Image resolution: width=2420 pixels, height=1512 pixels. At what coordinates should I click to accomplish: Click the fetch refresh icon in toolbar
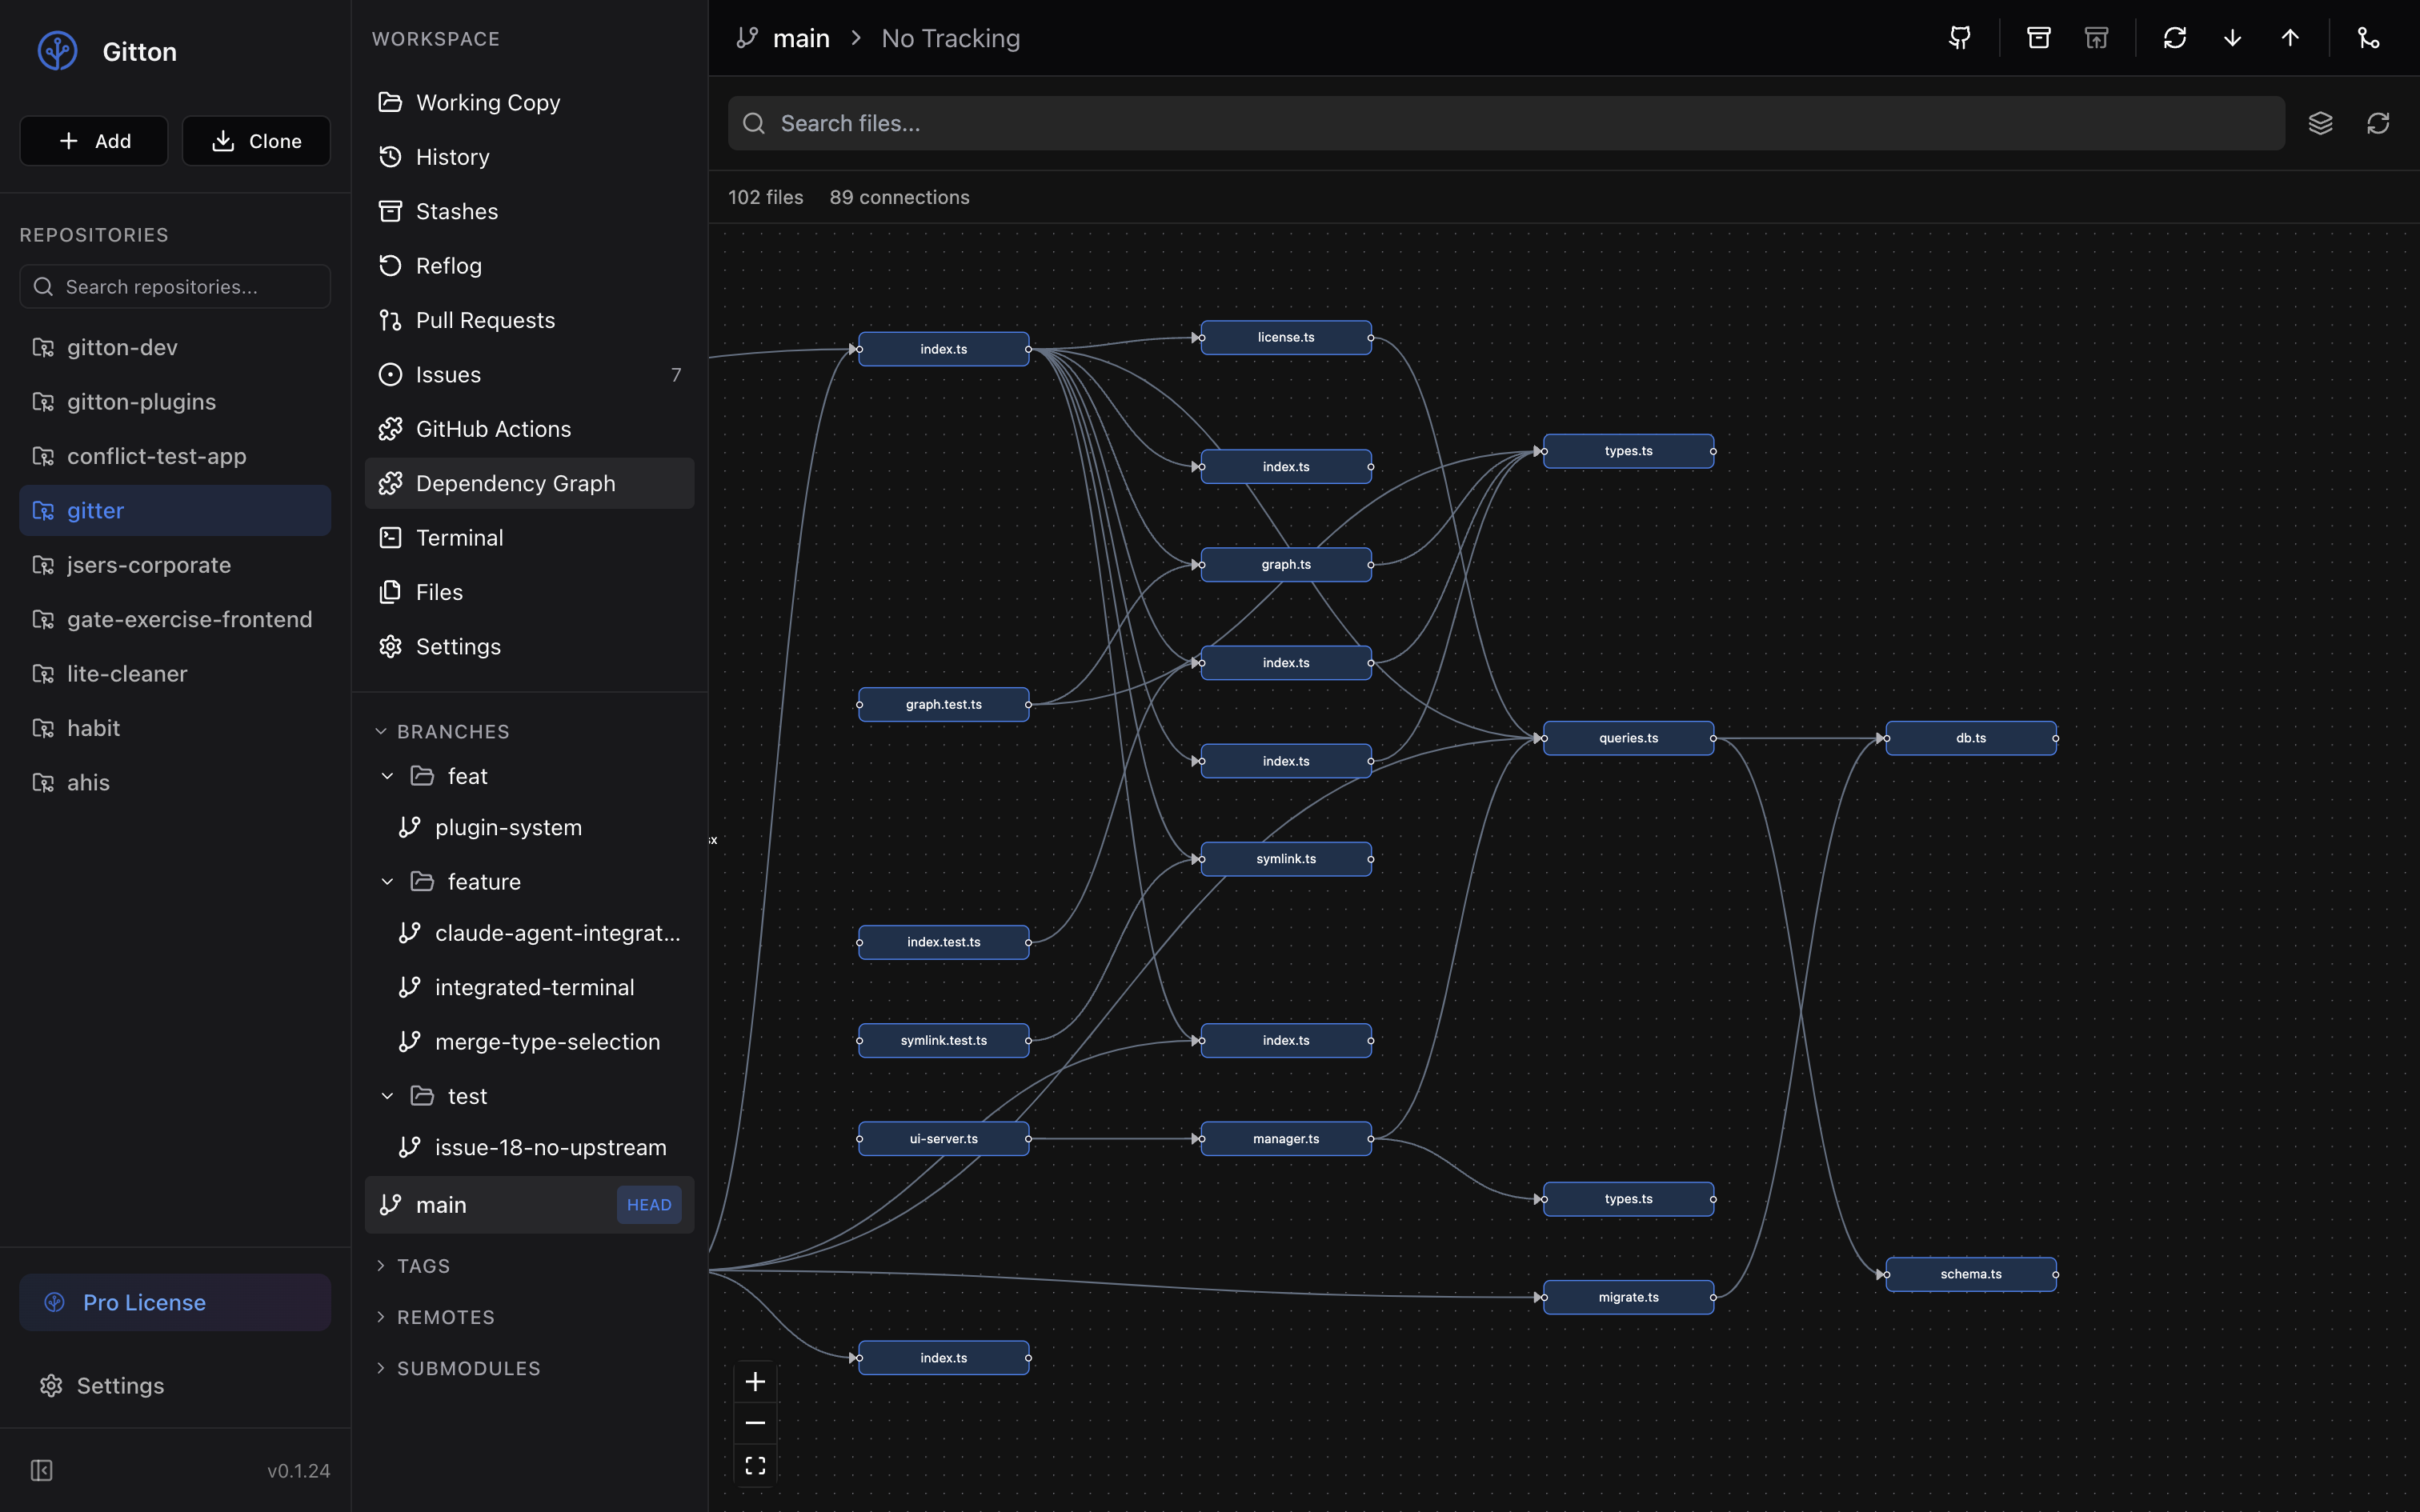(x=2174, y=38)
